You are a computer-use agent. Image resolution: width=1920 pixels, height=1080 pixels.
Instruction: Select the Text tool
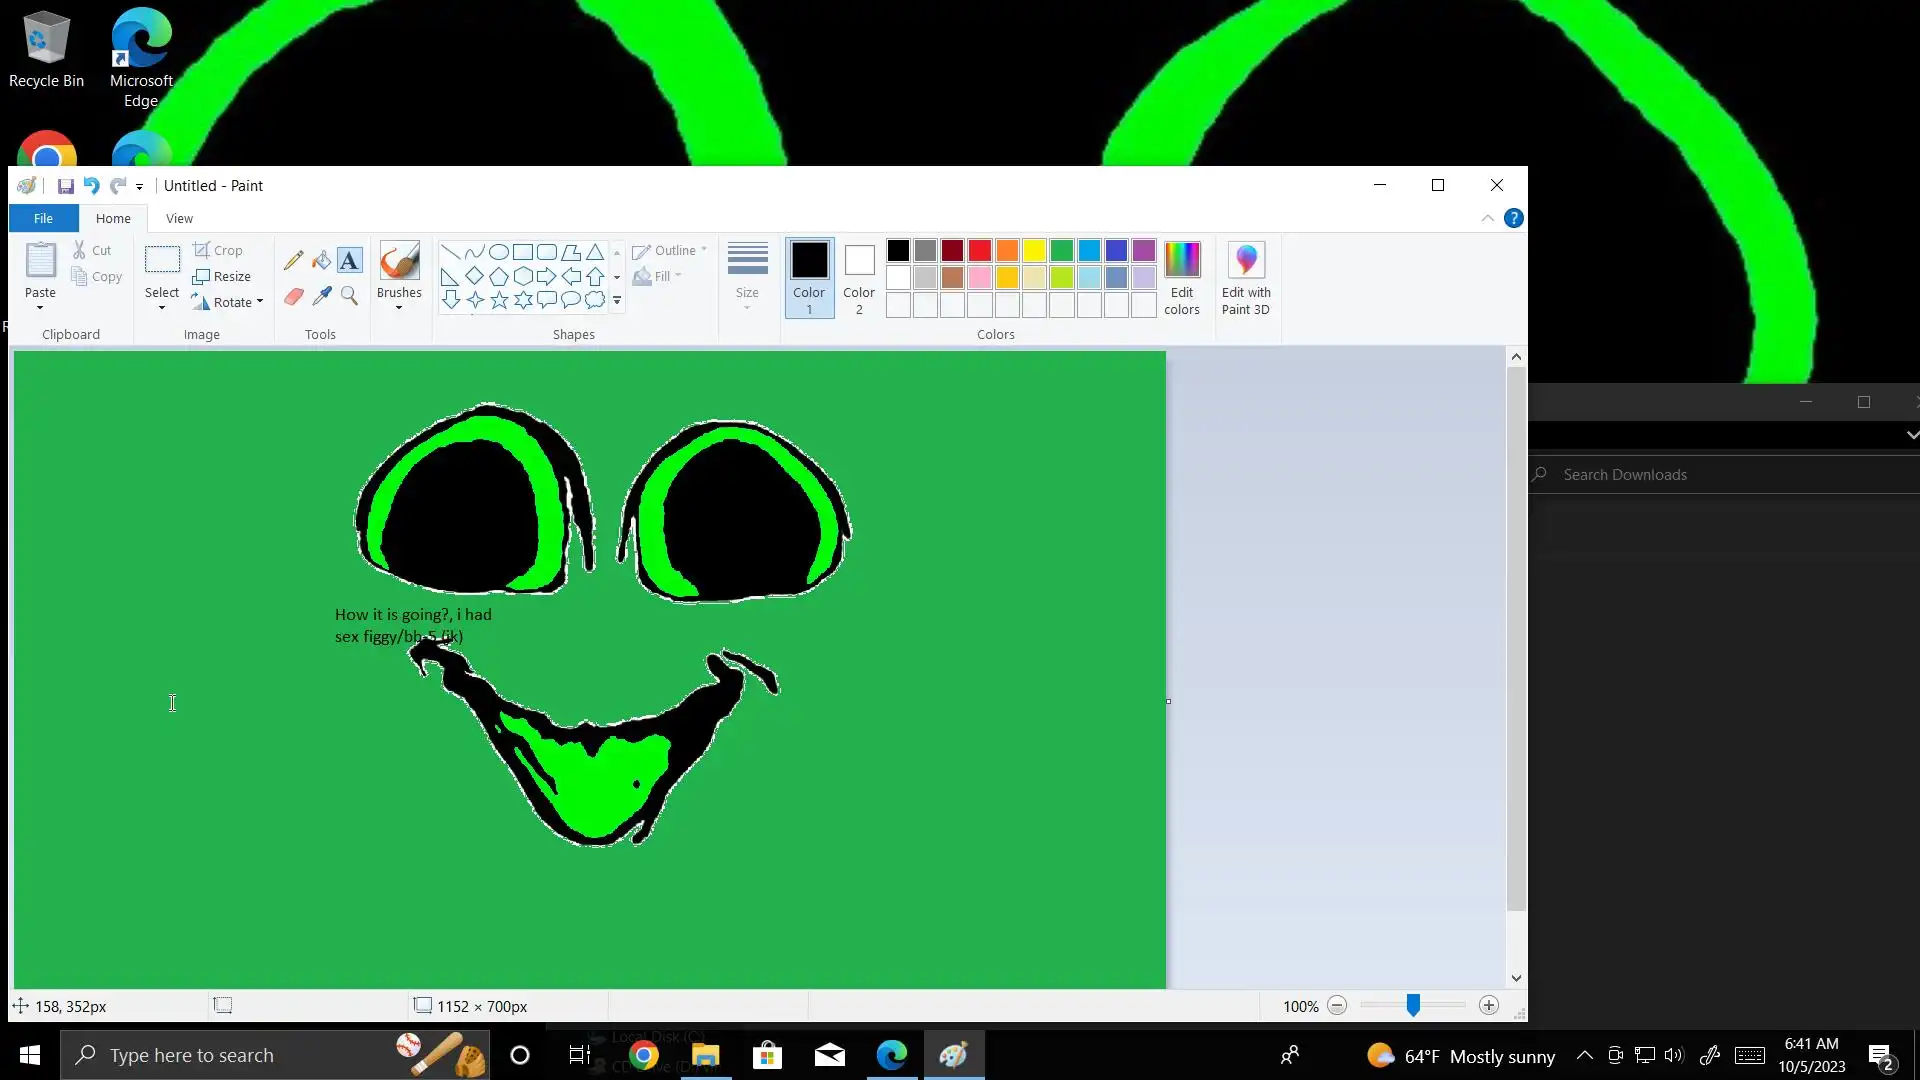(349, 261)
